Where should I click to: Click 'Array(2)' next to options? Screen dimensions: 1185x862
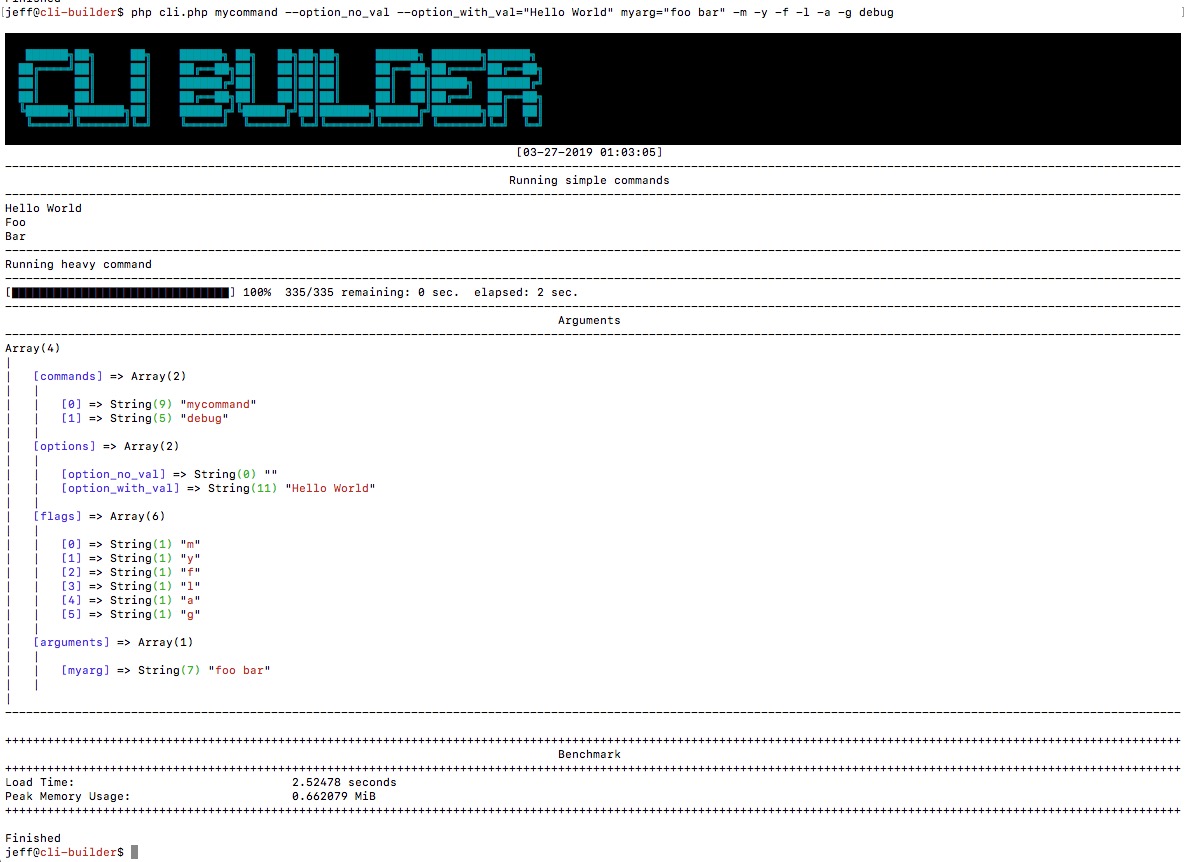pos(152,446)
